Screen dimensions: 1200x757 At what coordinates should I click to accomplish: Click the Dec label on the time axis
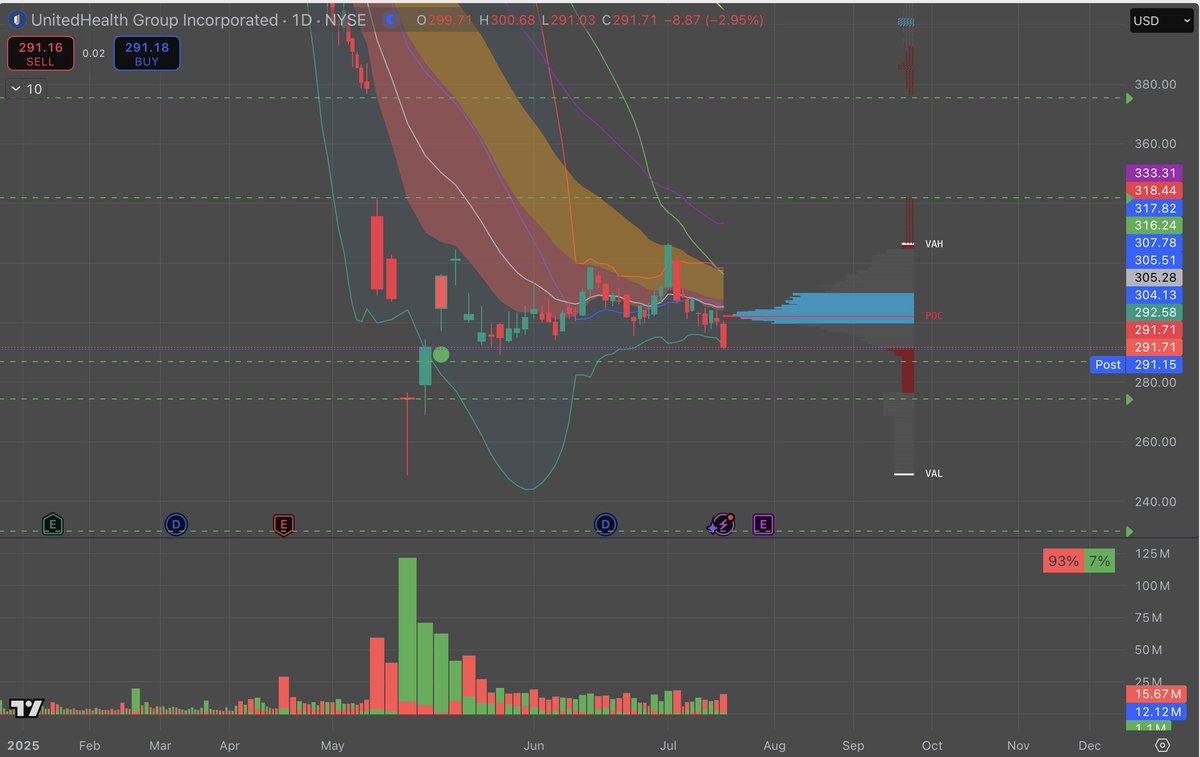tap(1089, 745)
